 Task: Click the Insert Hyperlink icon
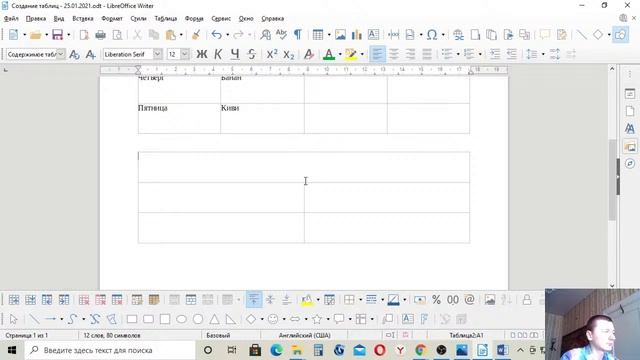point(458,35)
